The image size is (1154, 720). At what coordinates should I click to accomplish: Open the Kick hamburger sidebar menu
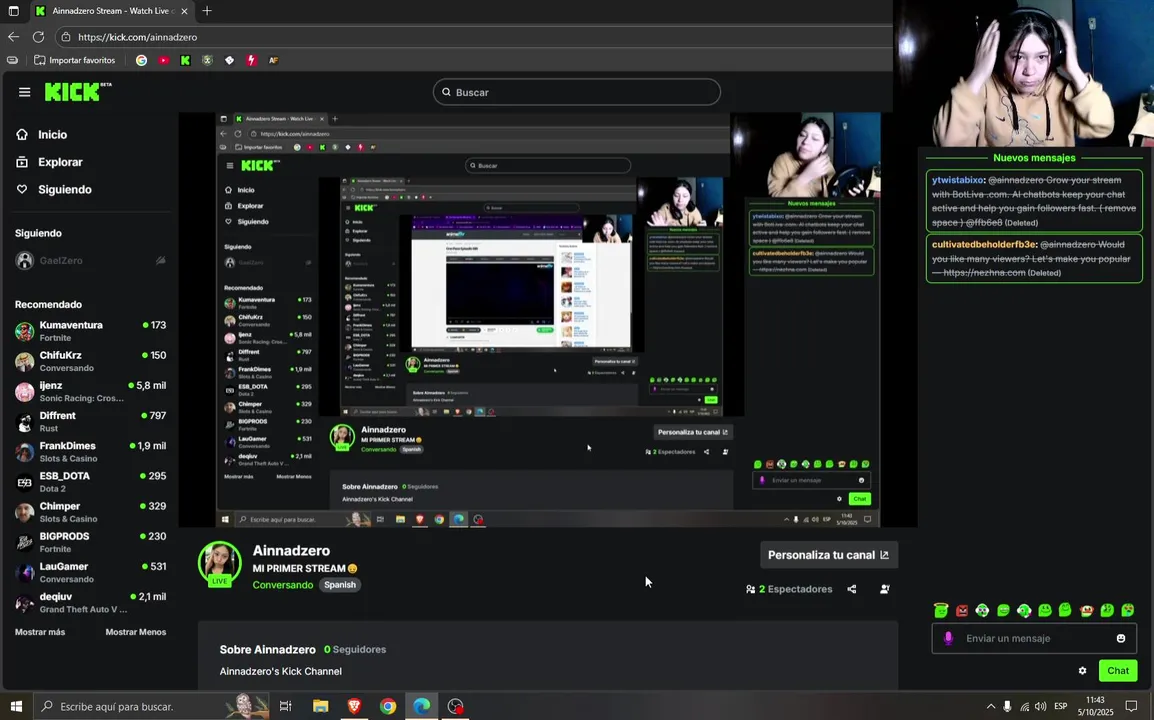[x=24, y=92]
